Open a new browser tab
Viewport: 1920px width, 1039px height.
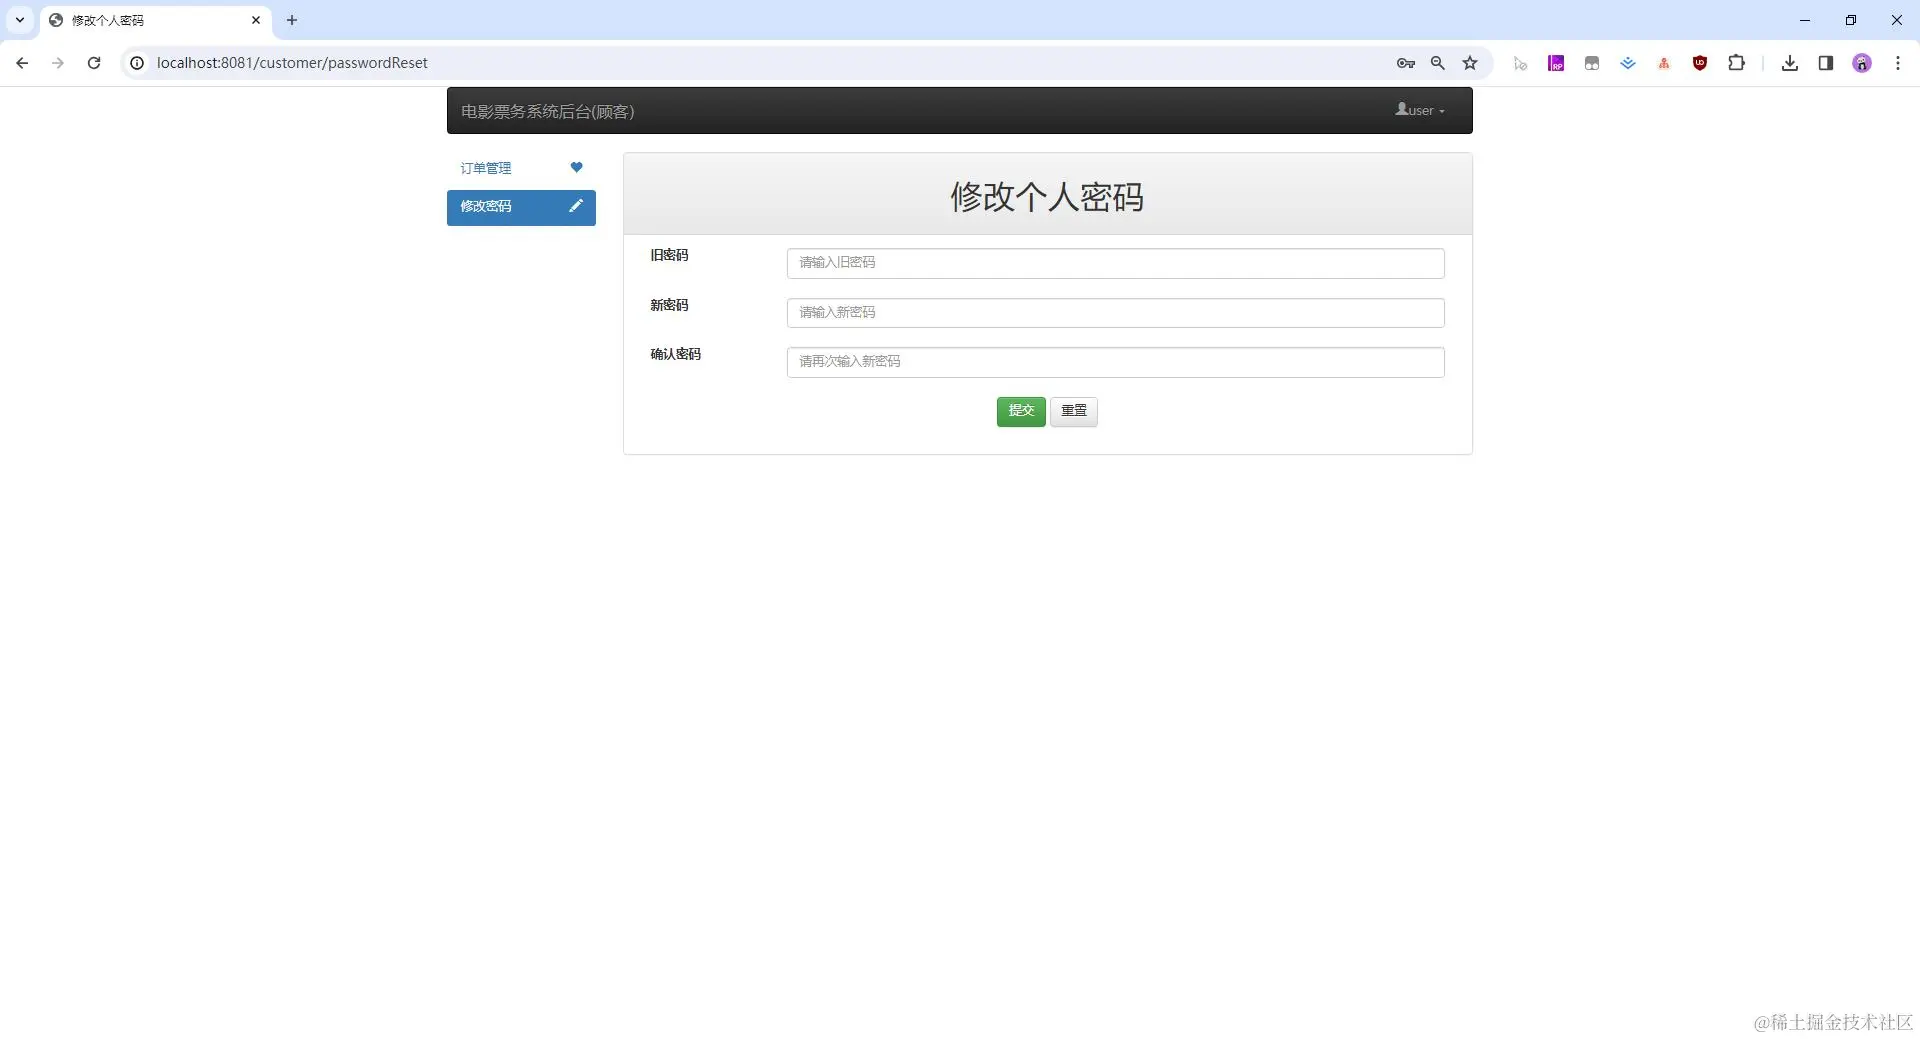click(292, 20)
